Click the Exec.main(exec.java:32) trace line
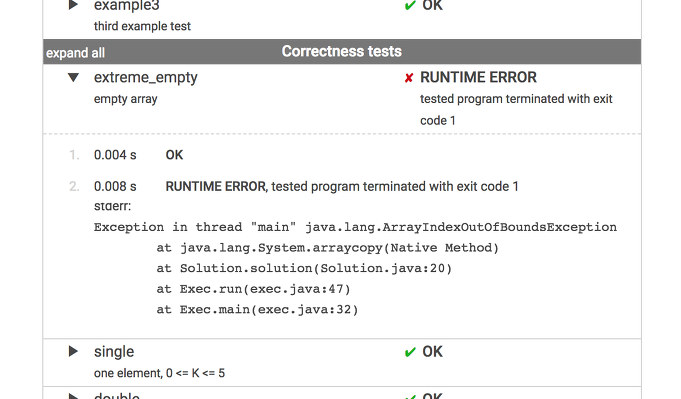Screen dimensions: 681x399 (x=257, y=310)
